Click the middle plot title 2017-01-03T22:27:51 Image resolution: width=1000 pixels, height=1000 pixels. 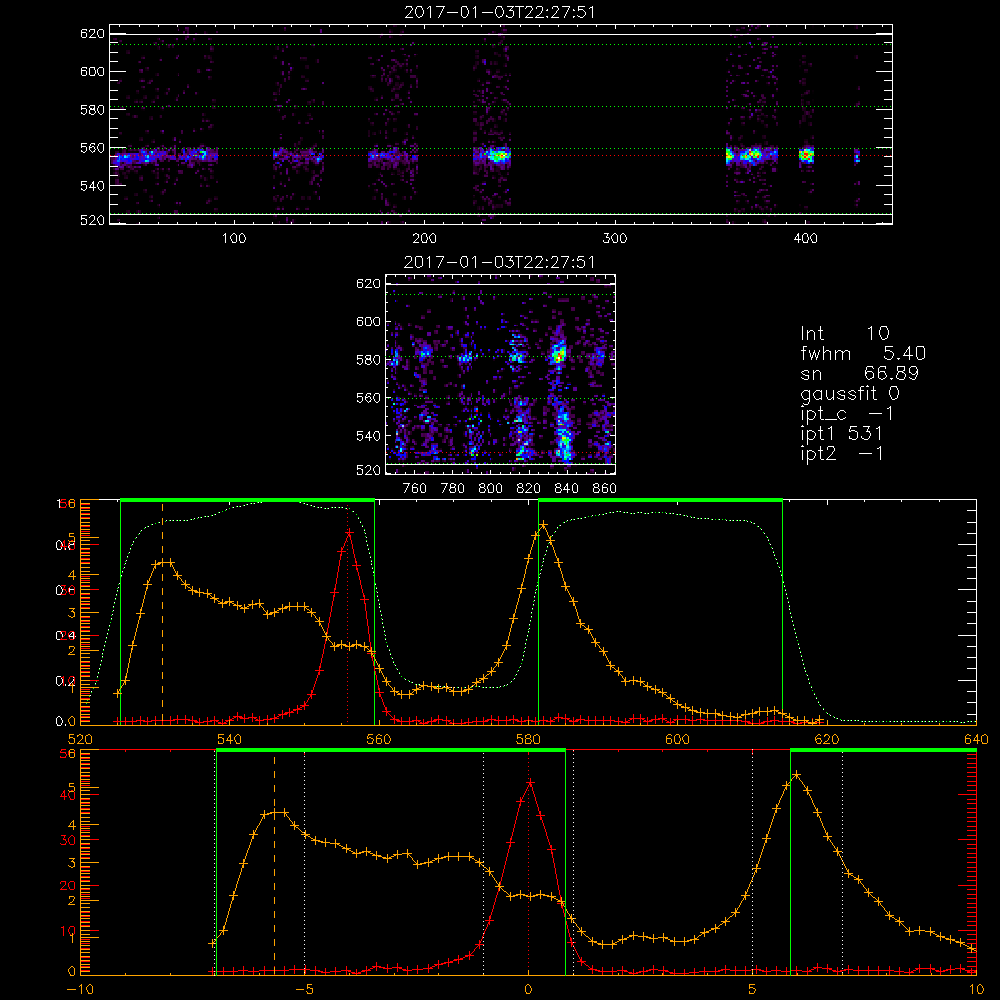[x=499, y=262]
